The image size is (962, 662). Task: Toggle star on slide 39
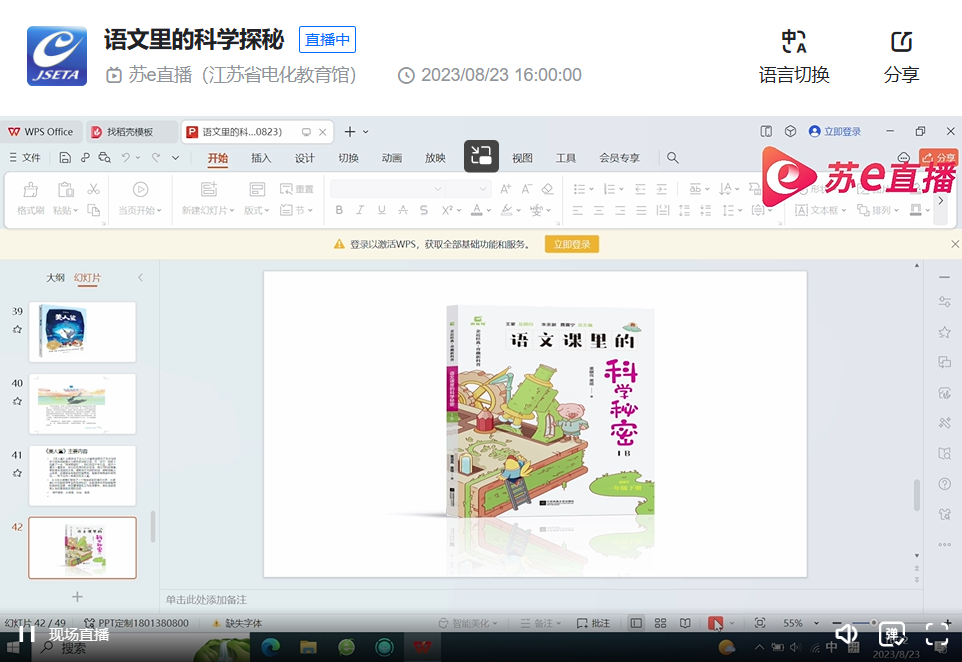pyautogui.click(x=17, y=329)
